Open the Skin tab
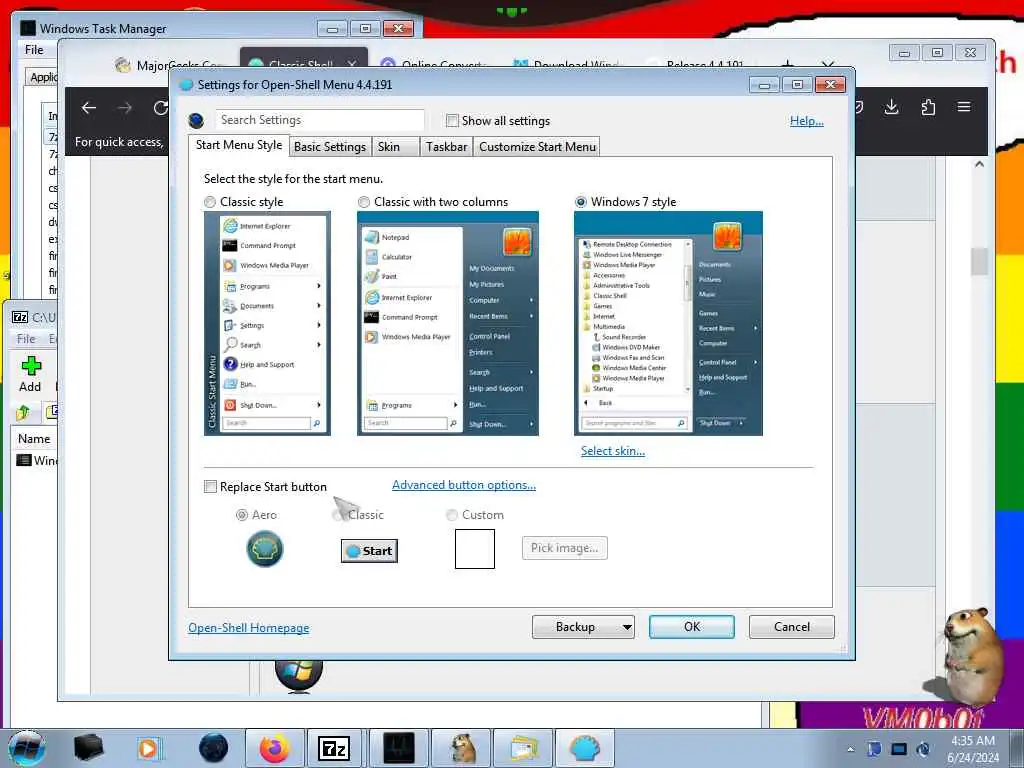 pyautogui.click(x=395, y=147)
